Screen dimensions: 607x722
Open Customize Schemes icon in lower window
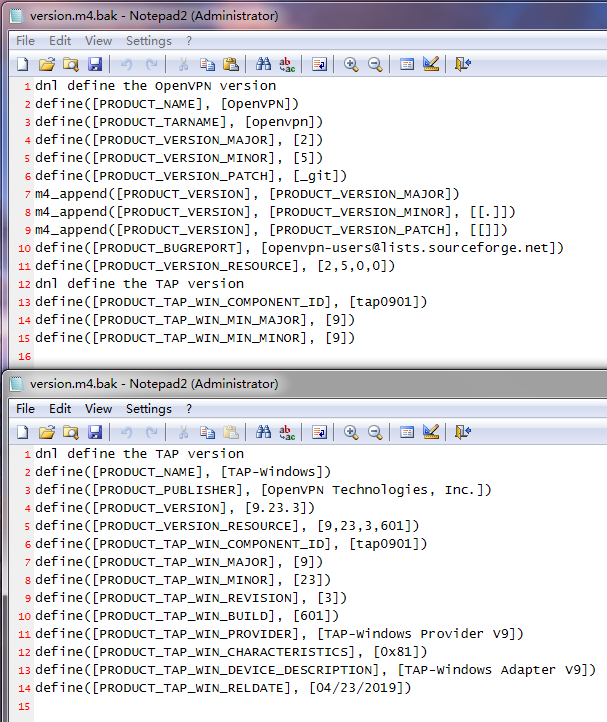(x=431, y=432)
